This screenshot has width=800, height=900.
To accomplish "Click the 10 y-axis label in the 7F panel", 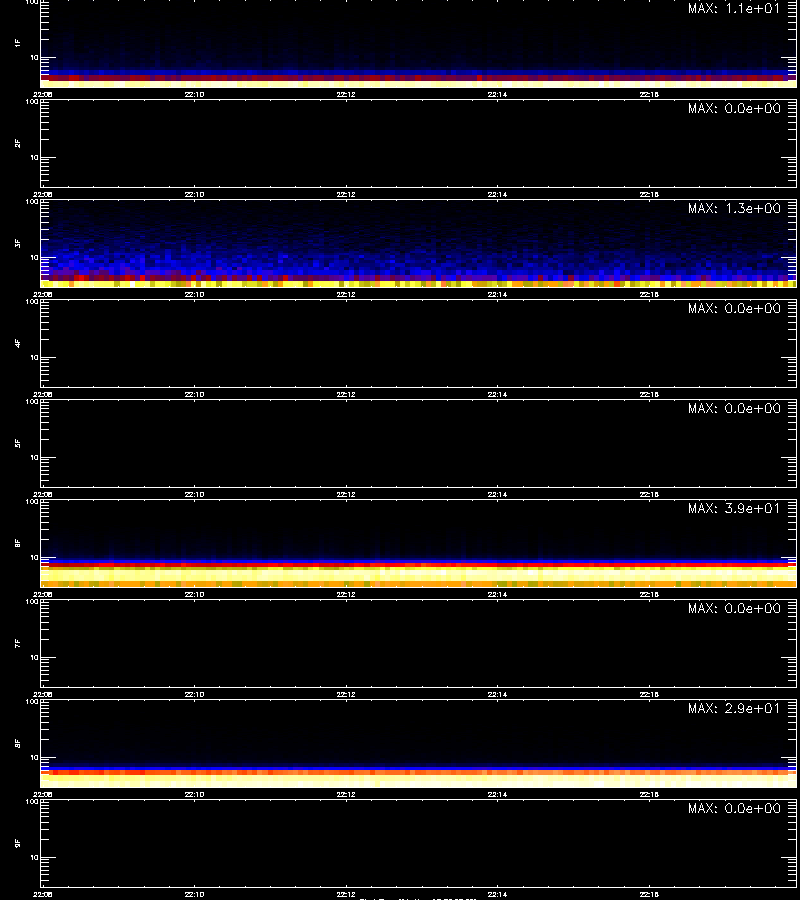I will tap(34, 657).
